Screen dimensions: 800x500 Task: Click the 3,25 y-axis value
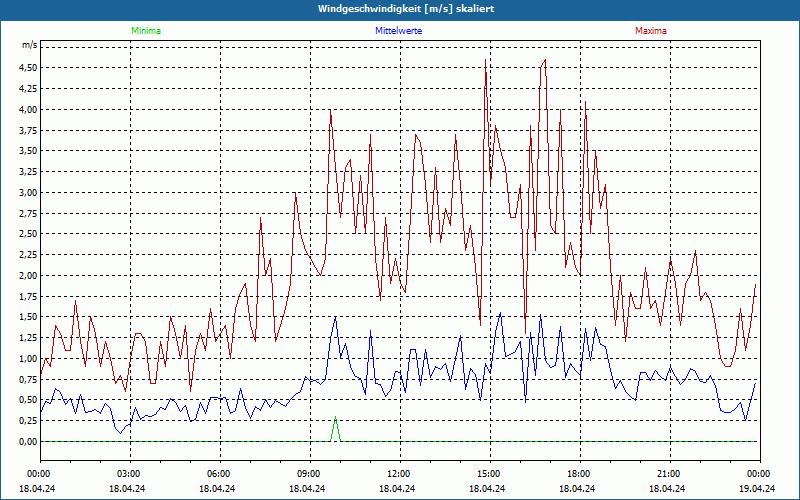click(28, 172)
